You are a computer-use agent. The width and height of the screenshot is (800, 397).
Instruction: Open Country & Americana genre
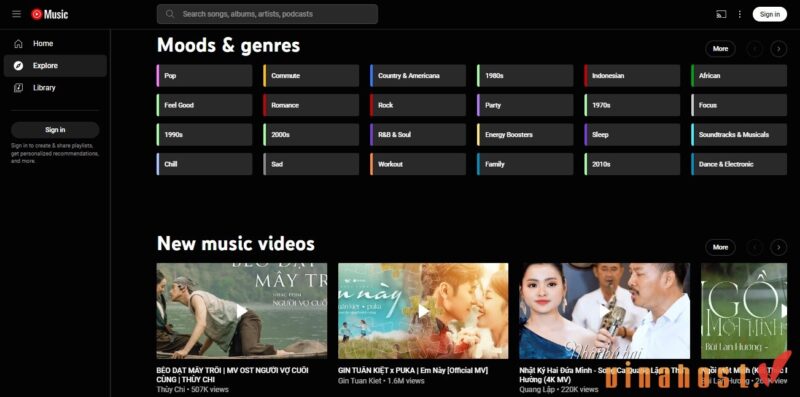[x=418, y=76]
